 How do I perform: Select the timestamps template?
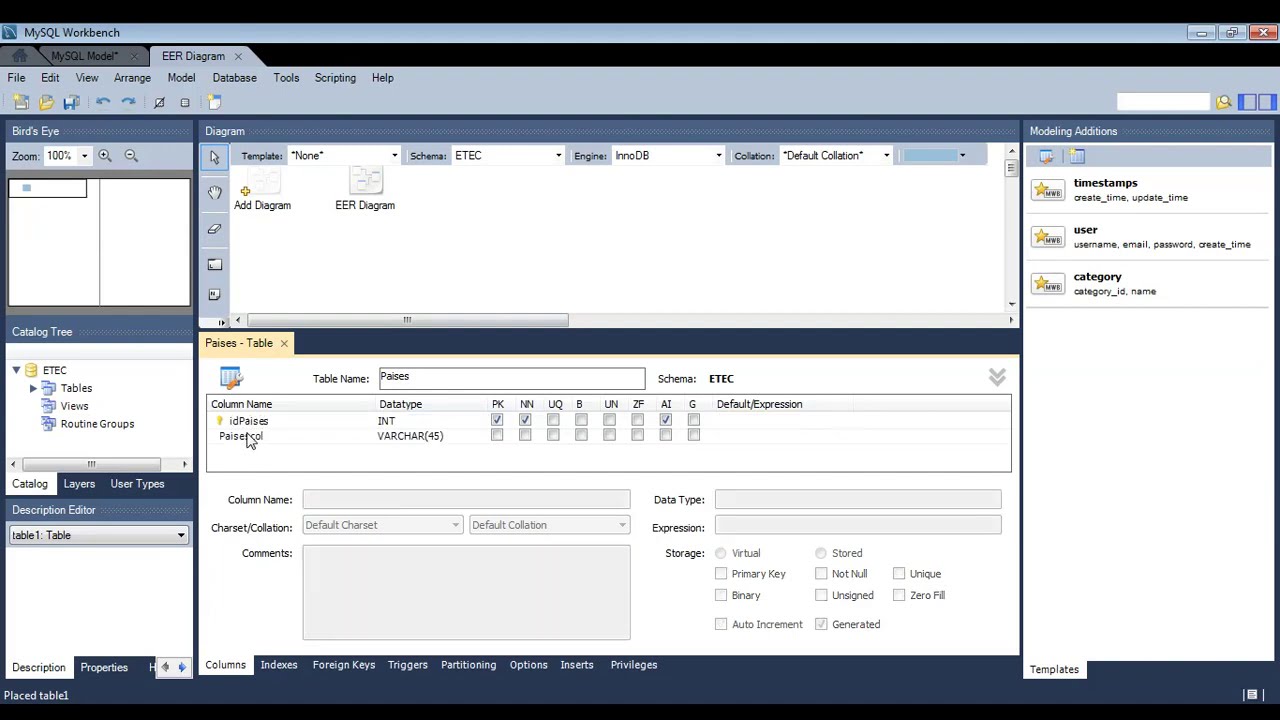tap(1150, 190)
